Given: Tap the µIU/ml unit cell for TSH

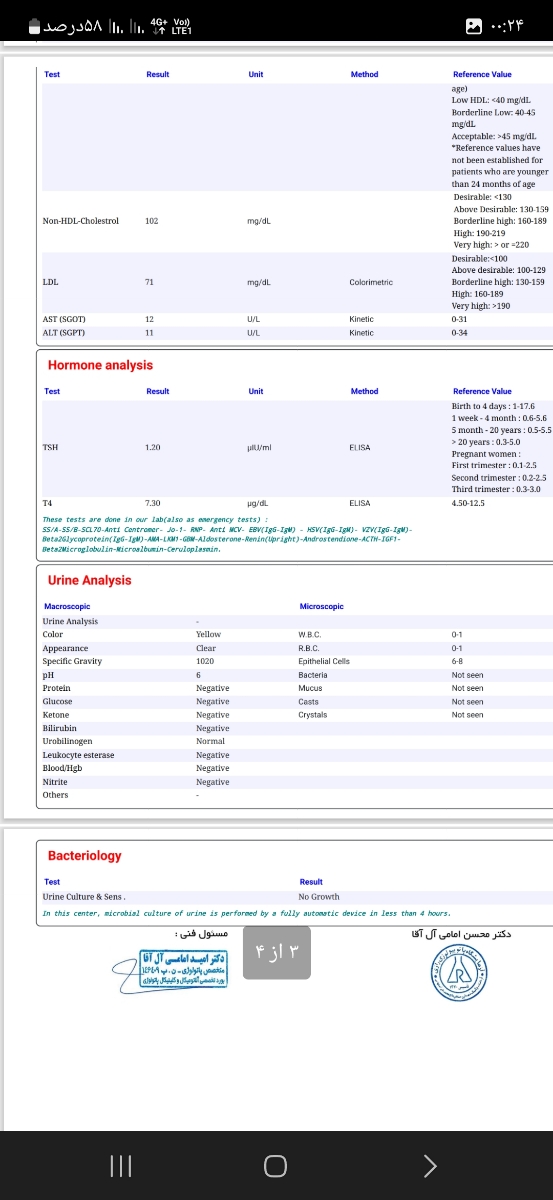Looking at the screenshot, I should [260, 447].
